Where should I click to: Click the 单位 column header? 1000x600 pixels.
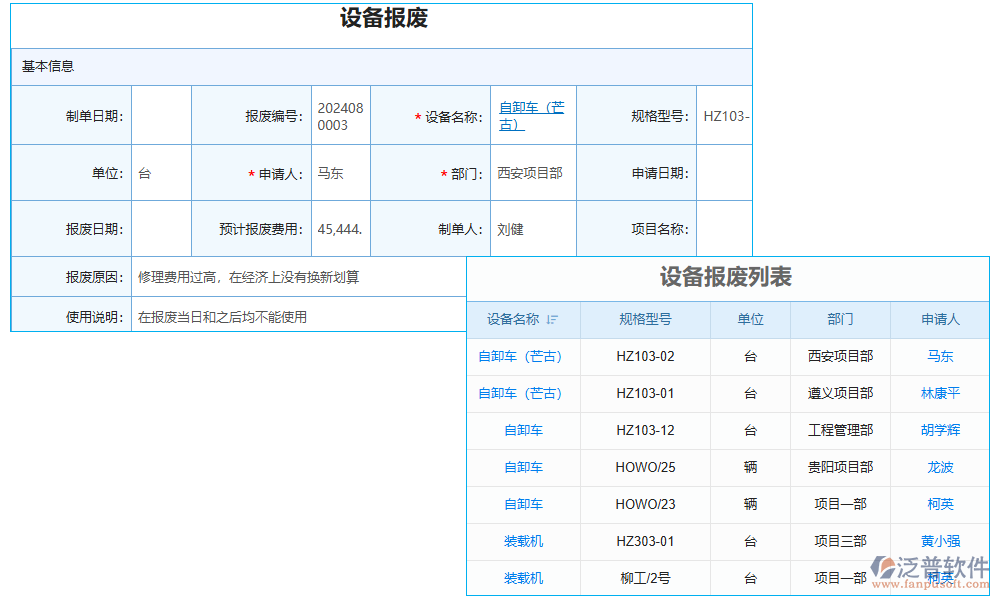(x=750, y=320)
